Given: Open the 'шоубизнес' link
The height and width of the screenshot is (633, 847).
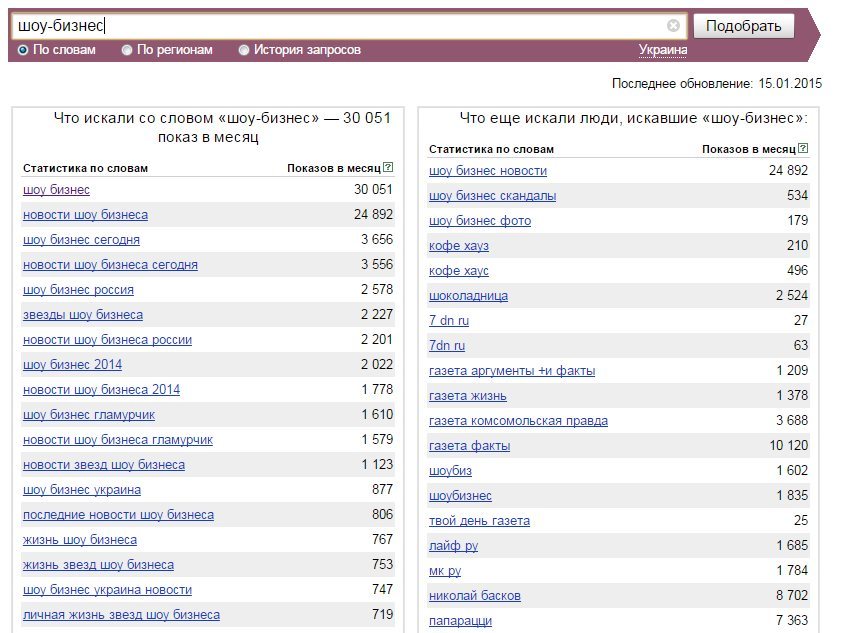Looking at the screenshot, I should [x=460, y=496].
